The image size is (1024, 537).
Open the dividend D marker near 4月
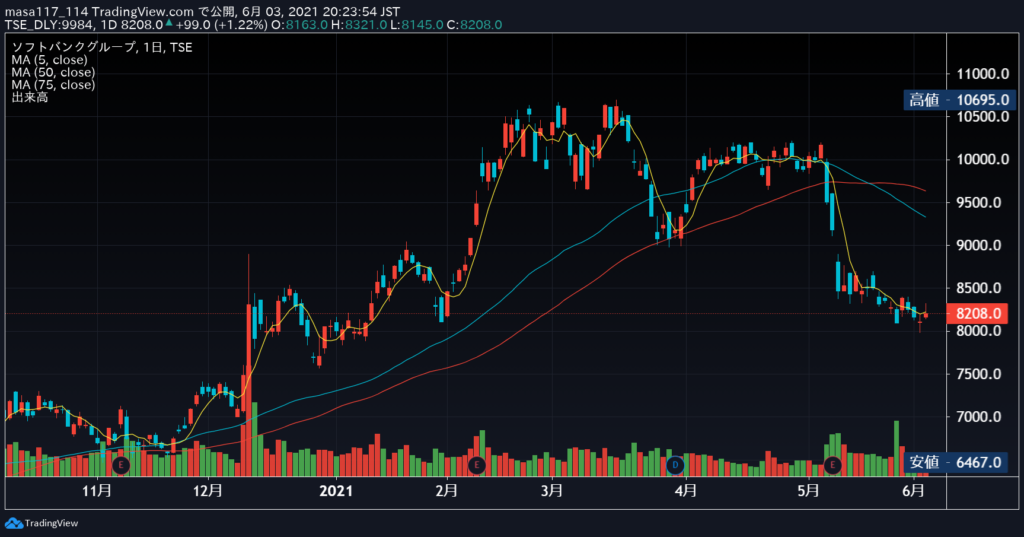coord(675,465)
